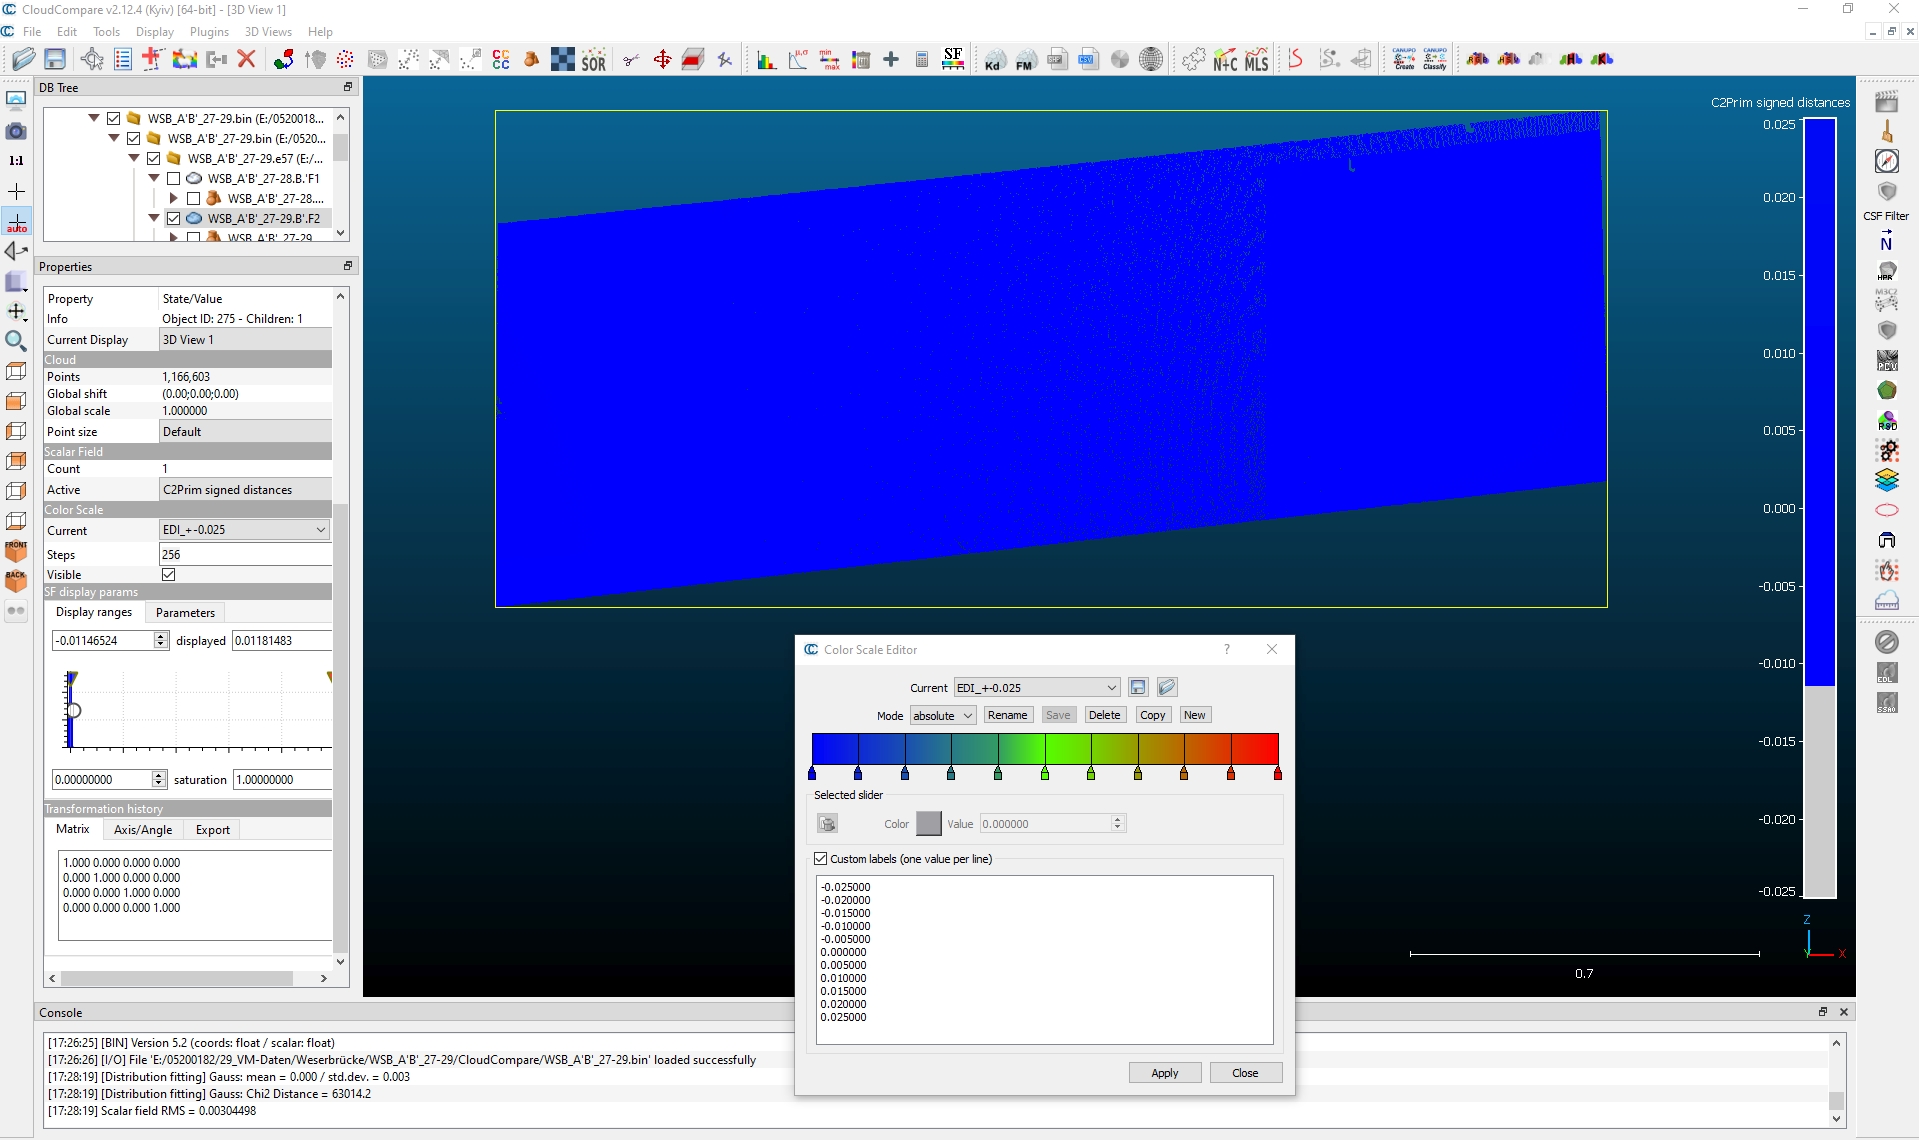Click the Open file folder icon
Image resolution: width=1919 pixels, height=1140 pixels.
click(x=24, y=60)
